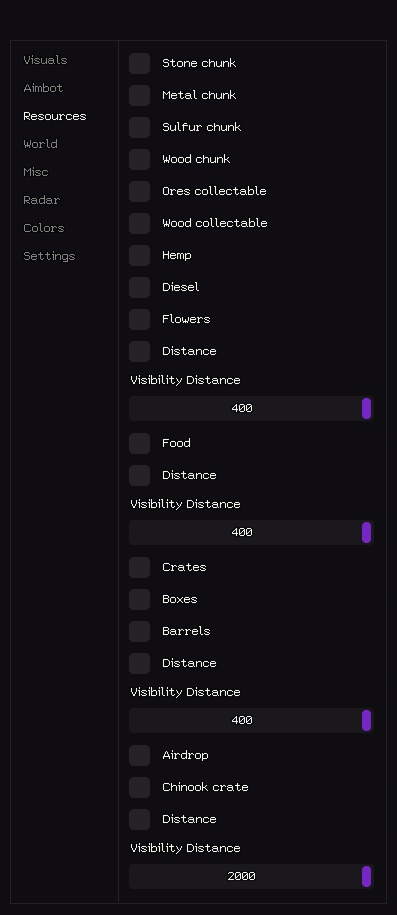Open the Visuals tab
397x915 pixels.
pos(45,60)
